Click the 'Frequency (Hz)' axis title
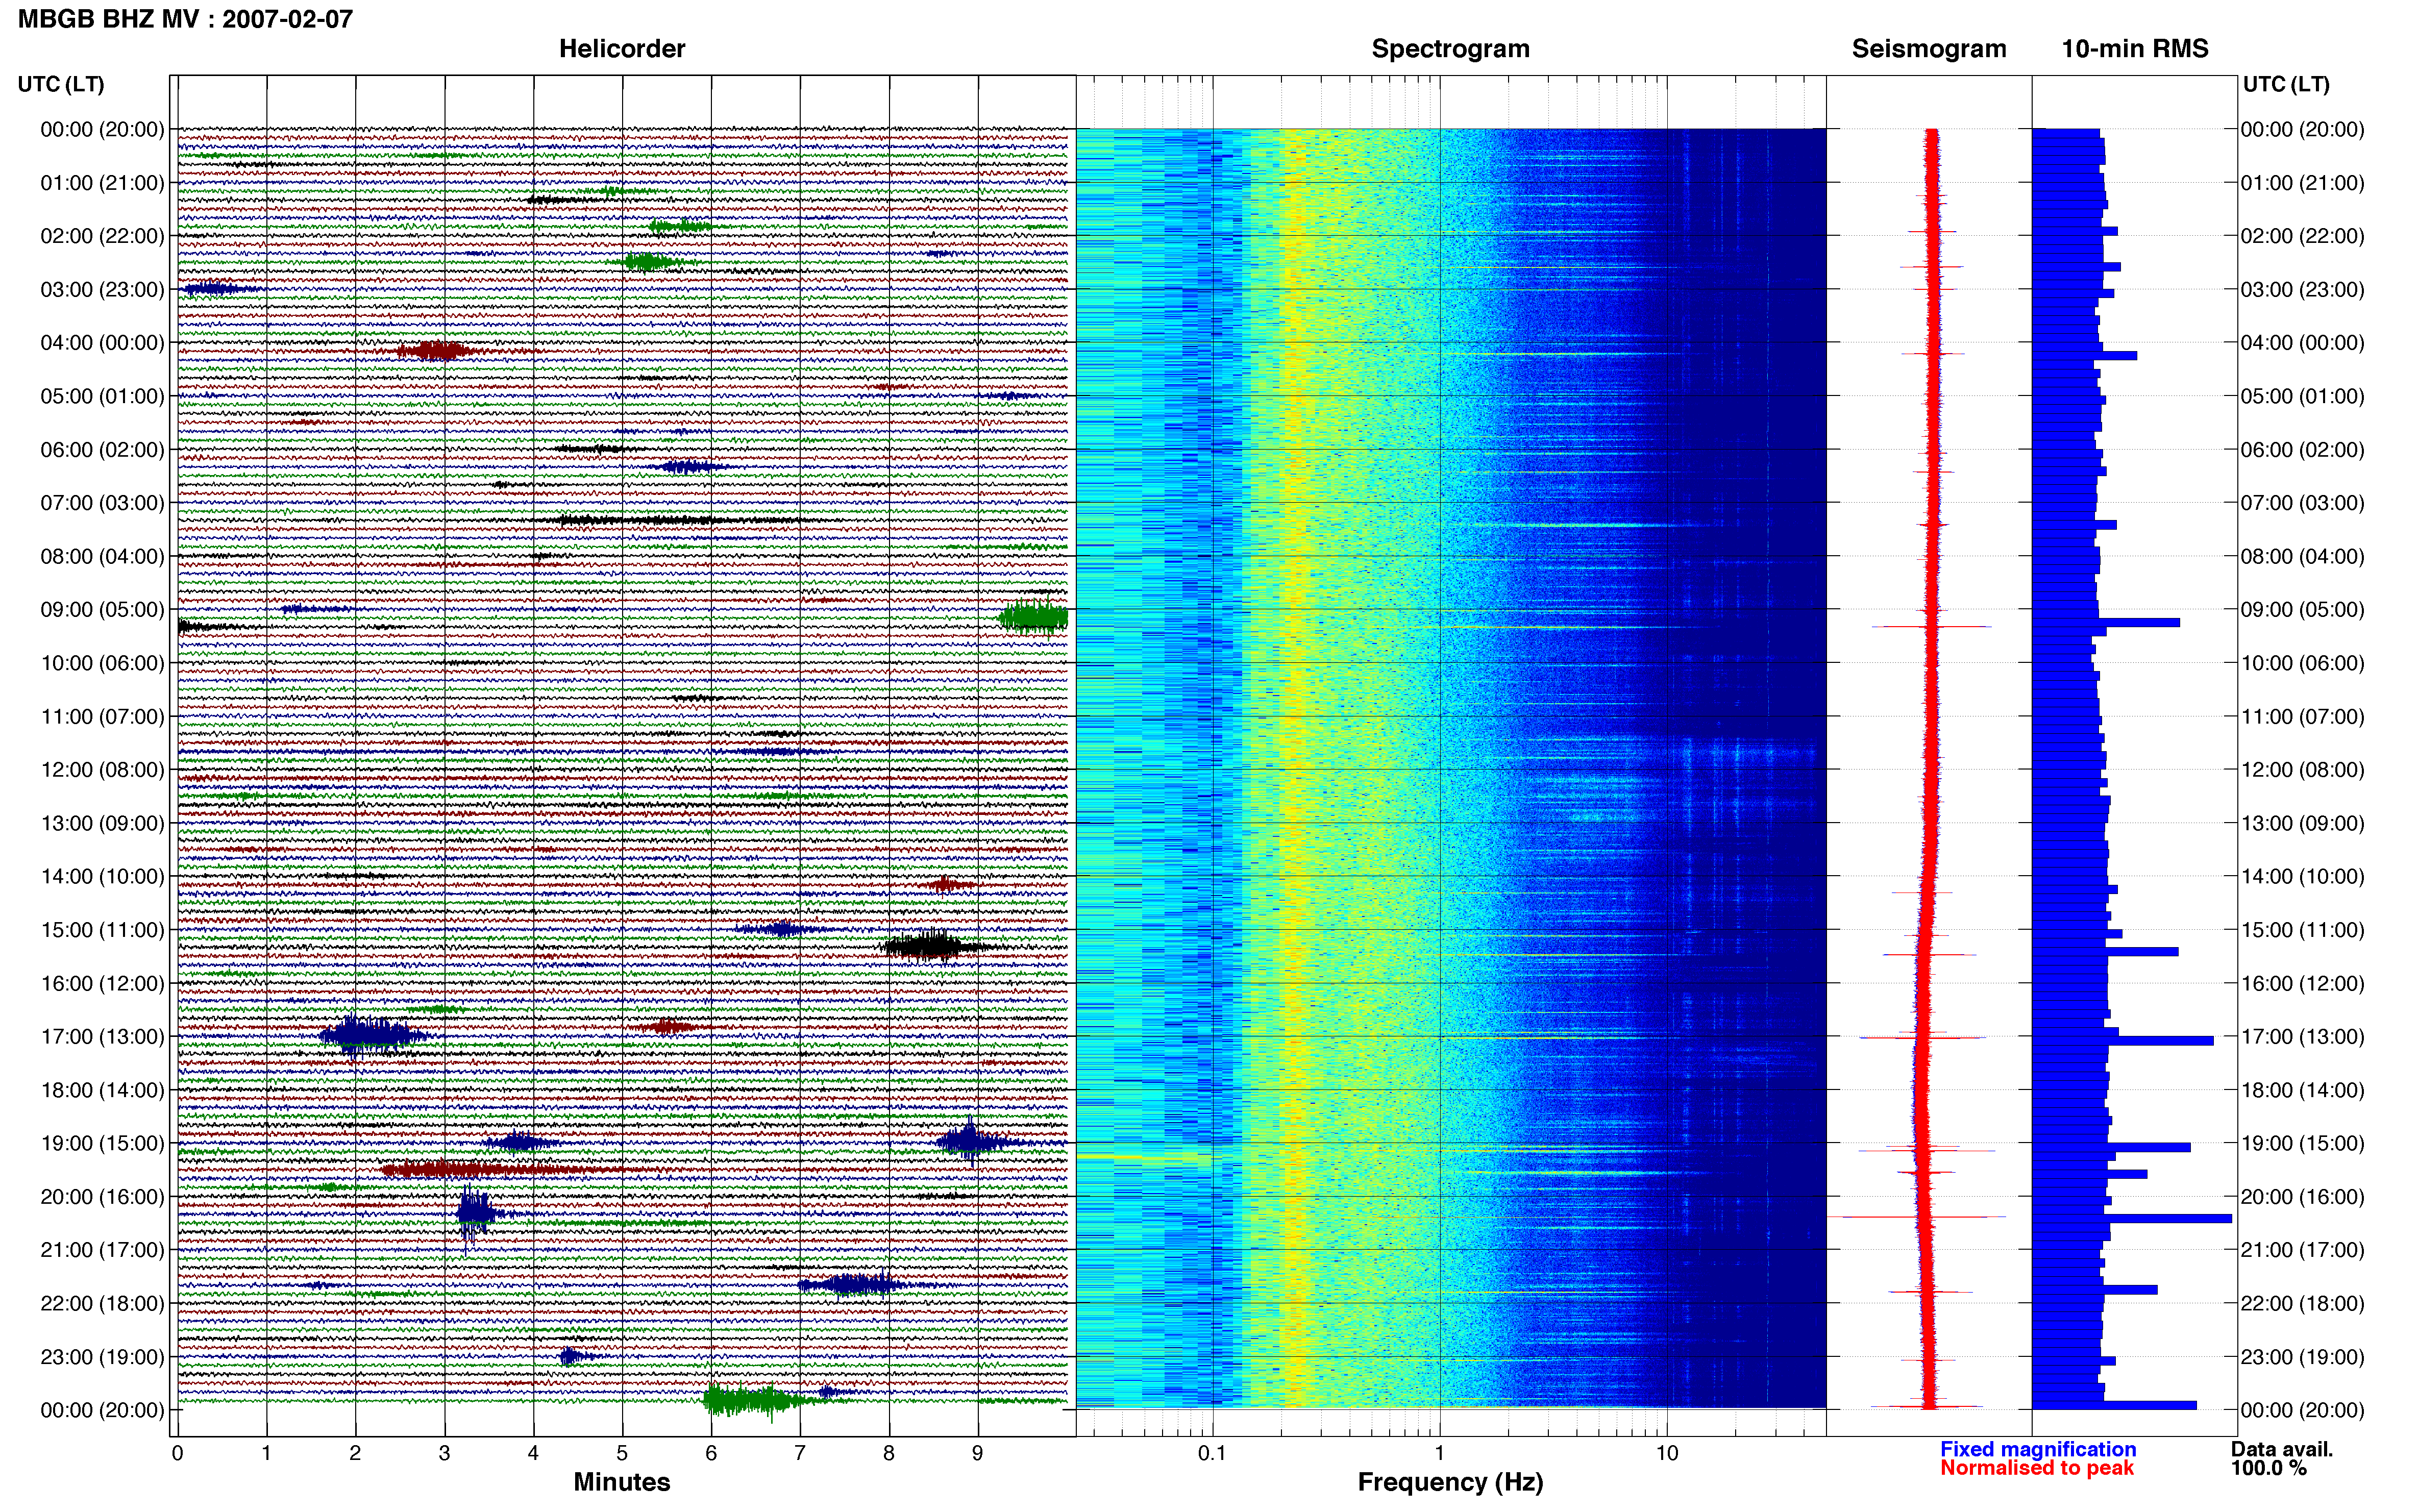The height and width of the screenshot is (1512, 2419). pyautogui.click(x=1450, y=1482)
